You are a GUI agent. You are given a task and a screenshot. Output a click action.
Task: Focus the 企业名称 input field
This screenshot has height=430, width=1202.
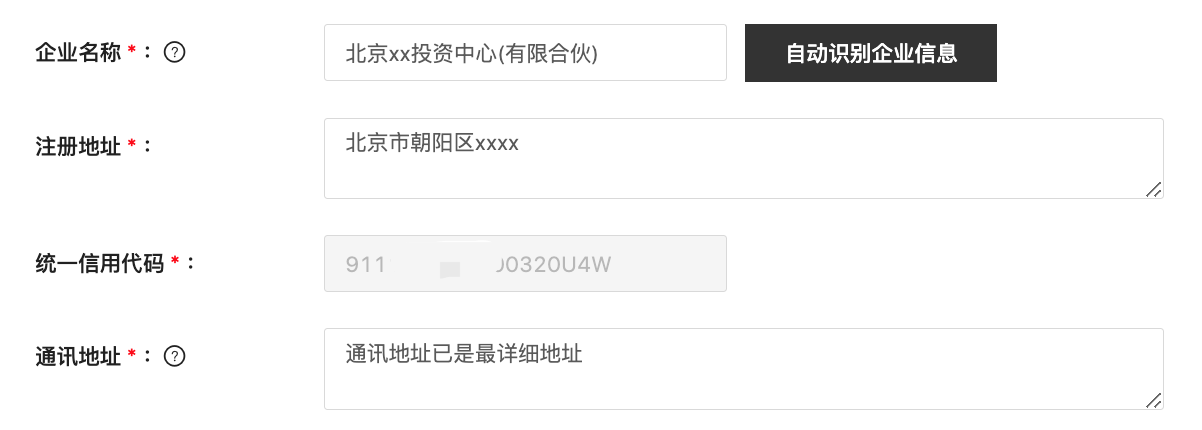525,53
